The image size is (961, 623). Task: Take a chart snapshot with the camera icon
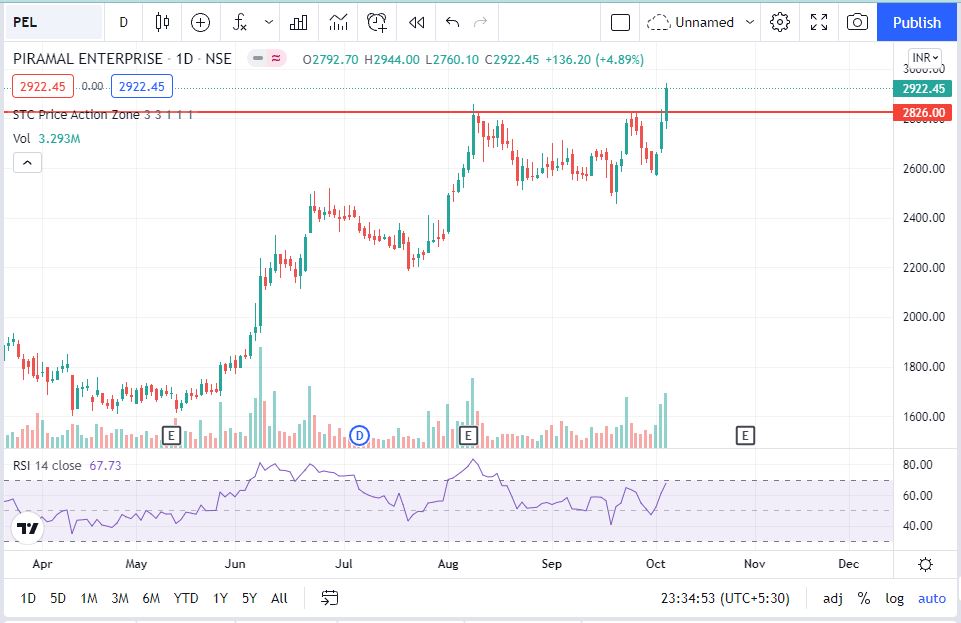(x=857, y=22)
